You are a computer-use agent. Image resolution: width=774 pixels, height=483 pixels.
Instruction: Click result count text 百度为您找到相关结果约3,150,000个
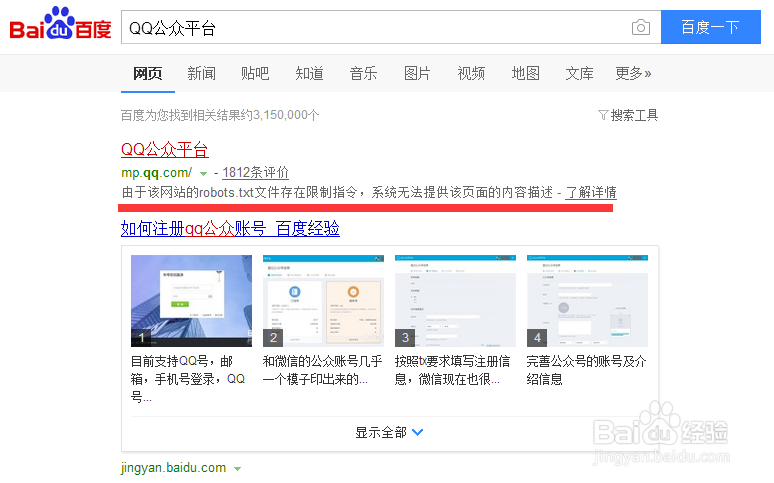pos(220,115)
